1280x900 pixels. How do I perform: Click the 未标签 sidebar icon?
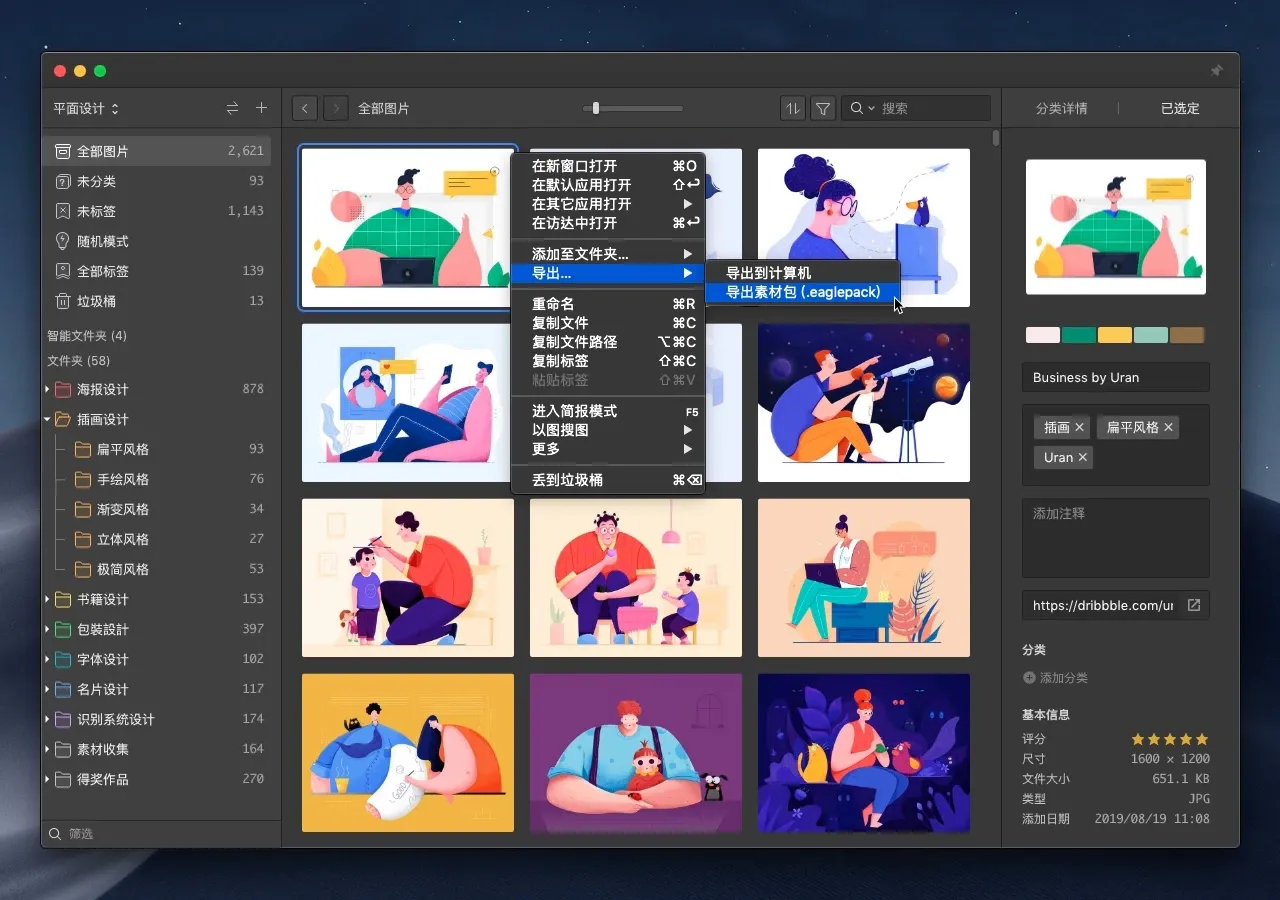coord(62,211)
